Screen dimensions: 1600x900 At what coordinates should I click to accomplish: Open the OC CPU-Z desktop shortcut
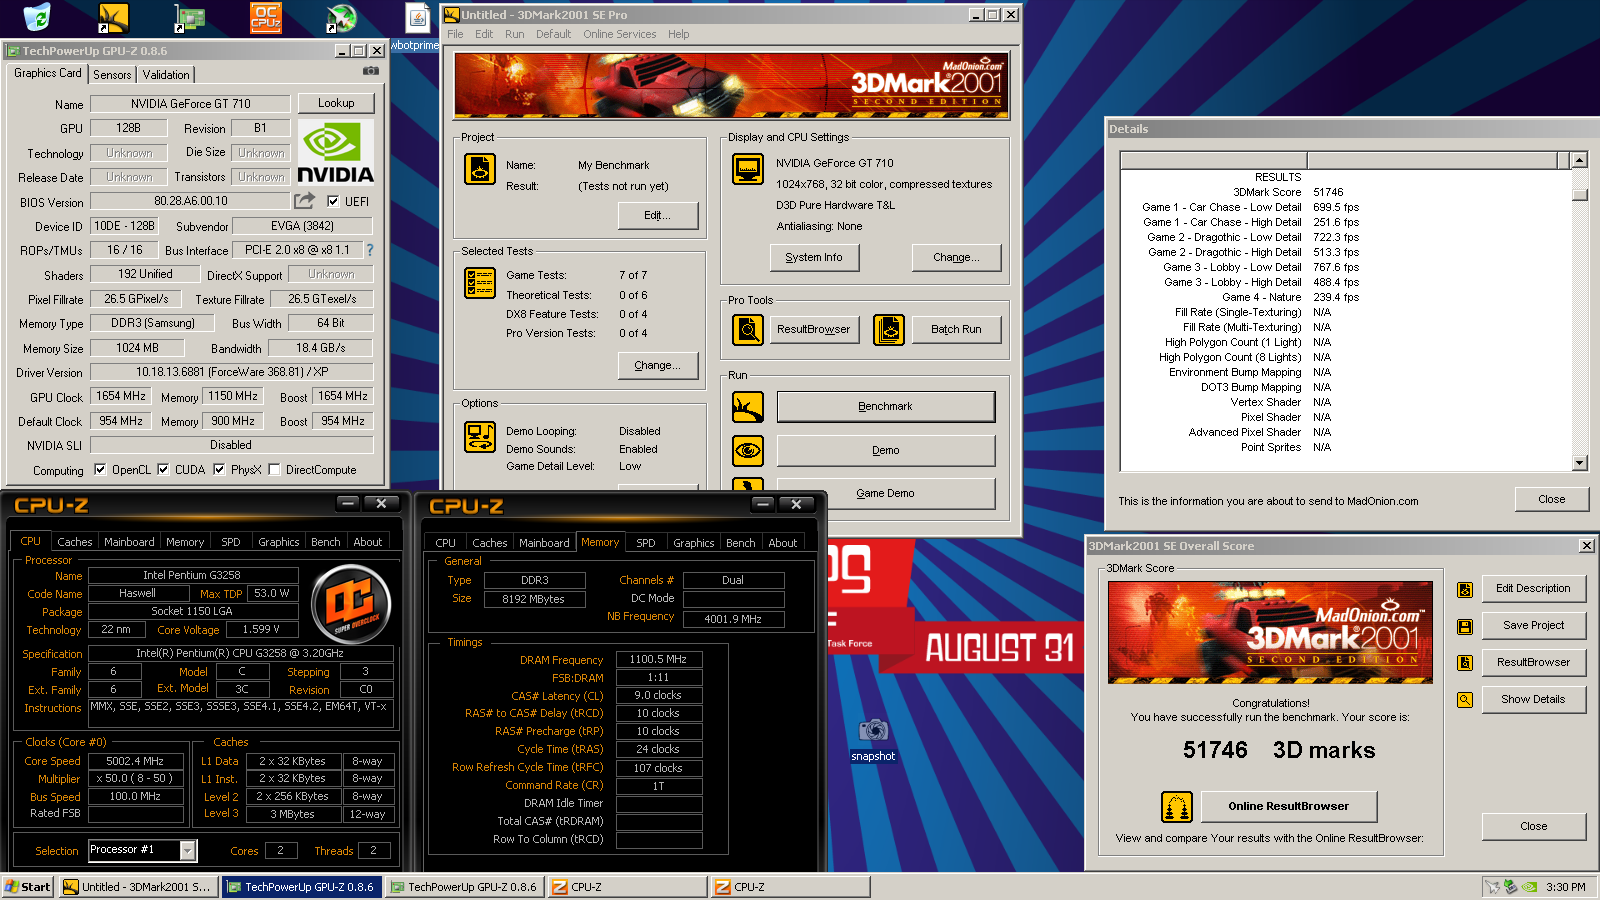pyautogui.click(x=265, y=17)
